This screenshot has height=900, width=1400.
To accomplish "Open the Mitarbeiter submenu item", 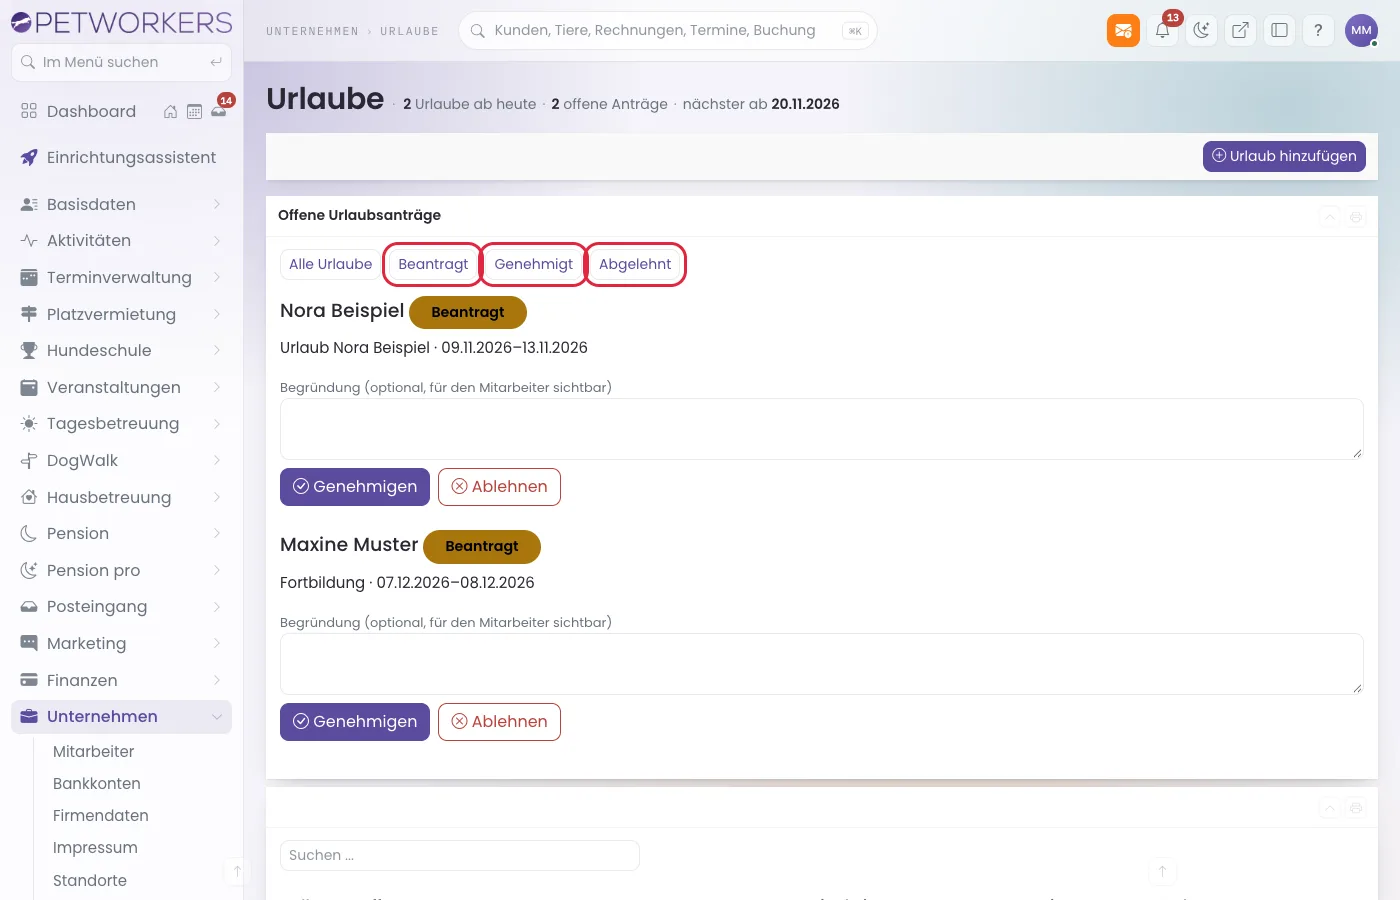I will (x=93, y=752).
